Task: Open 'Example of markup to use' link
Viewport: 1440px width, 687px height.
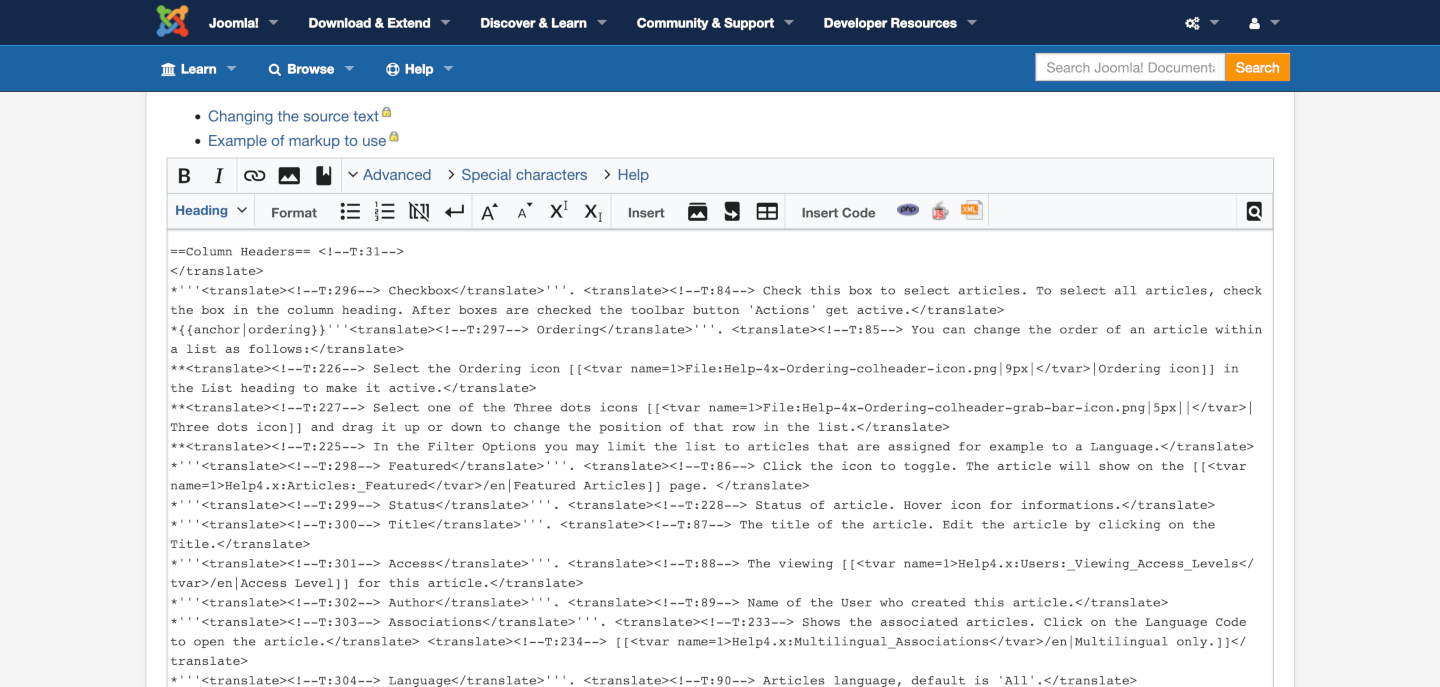Action: coord(297,141)
